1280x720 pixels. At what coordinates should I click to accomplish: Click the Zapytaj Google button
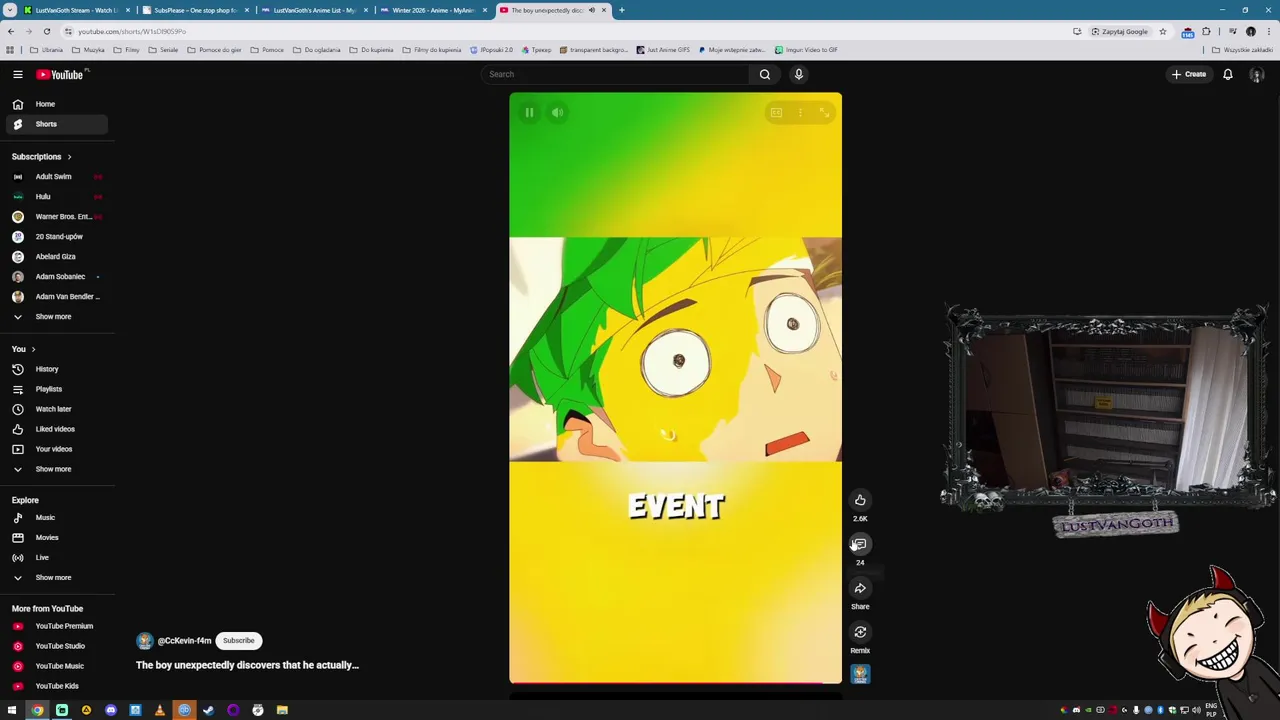[1119, 31]
